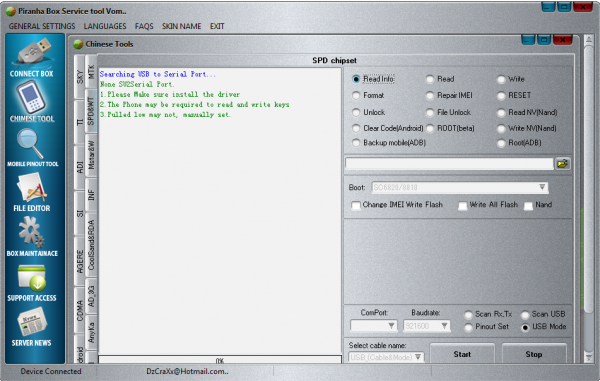
Task: Toggle the Nand checkbox
Action: pyautogui.click(x=528, y=206)
